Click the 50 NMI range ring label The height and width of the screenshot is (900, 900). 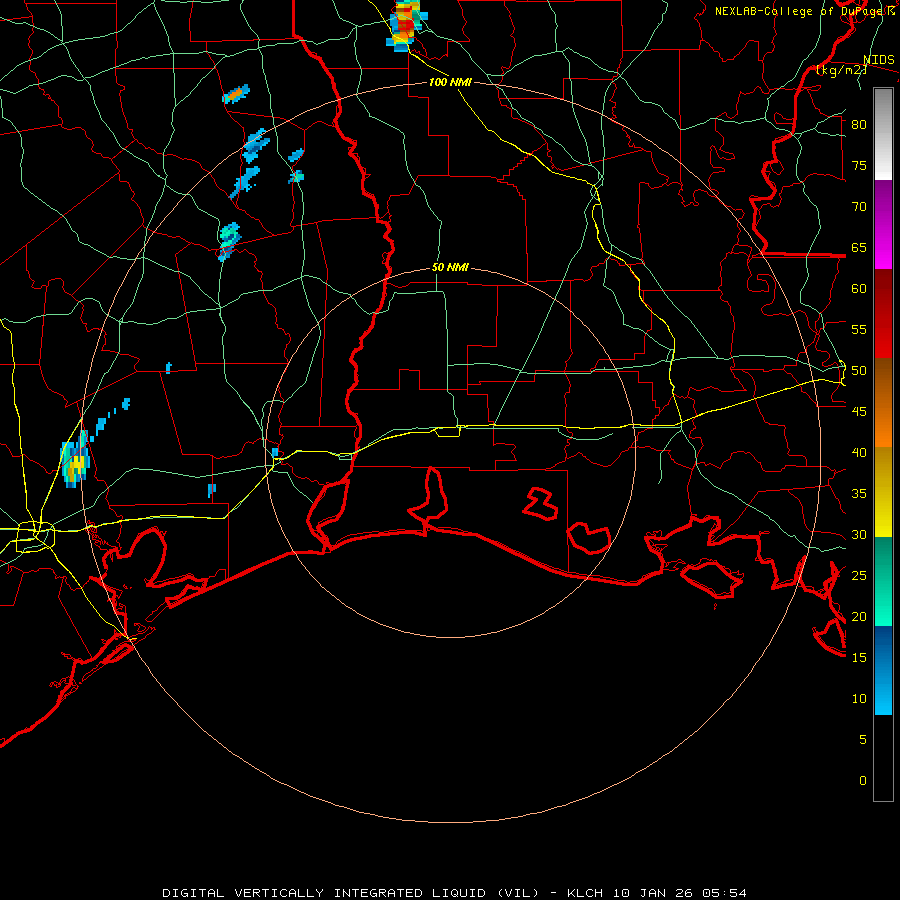coord(450,267)
